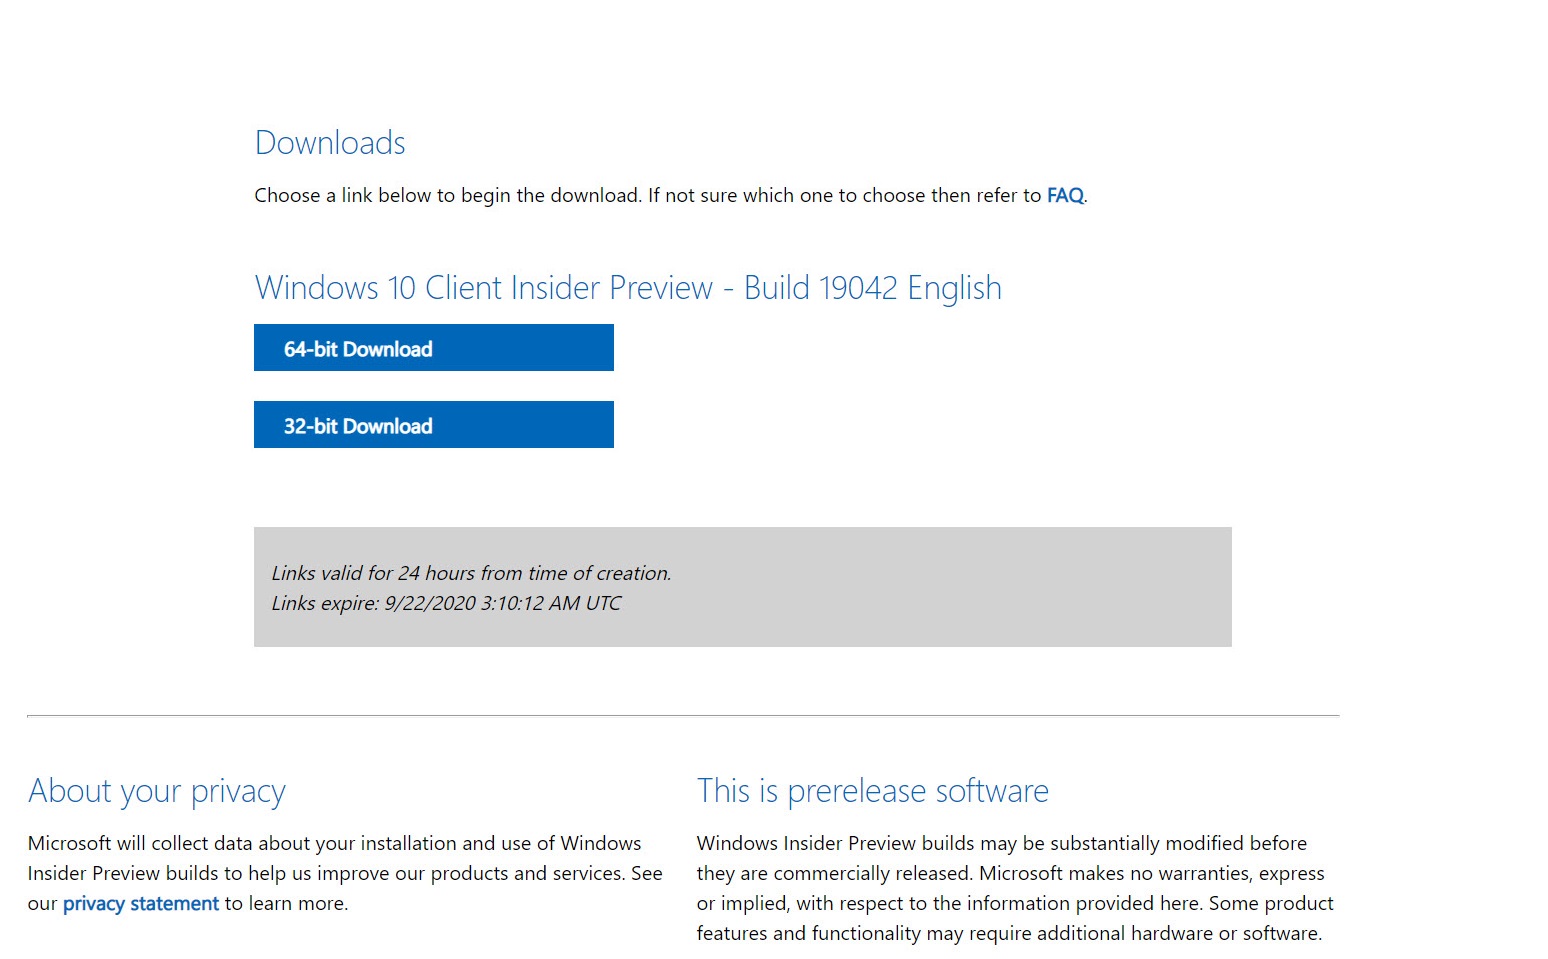The image size is (1548, 959).
Task: Click the Downloads heading
Action: point(330,143)
